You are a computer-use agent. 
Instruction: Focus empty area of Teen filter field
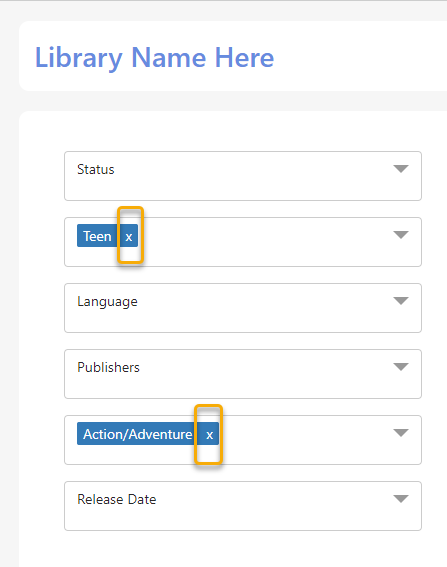tap(264, 242)
